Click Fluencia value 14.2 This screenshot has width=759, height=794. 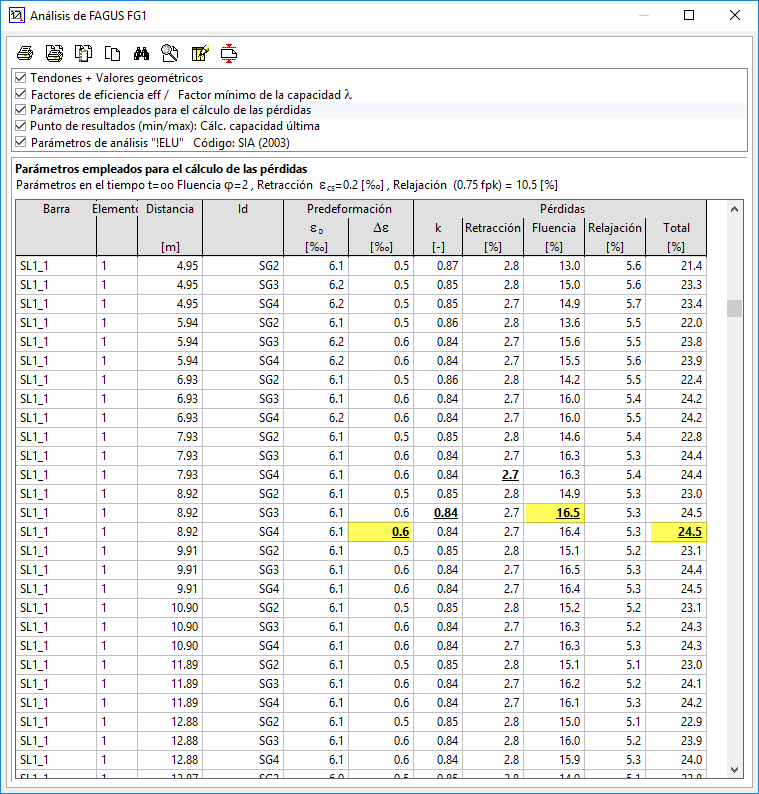(x=570, y=380)
